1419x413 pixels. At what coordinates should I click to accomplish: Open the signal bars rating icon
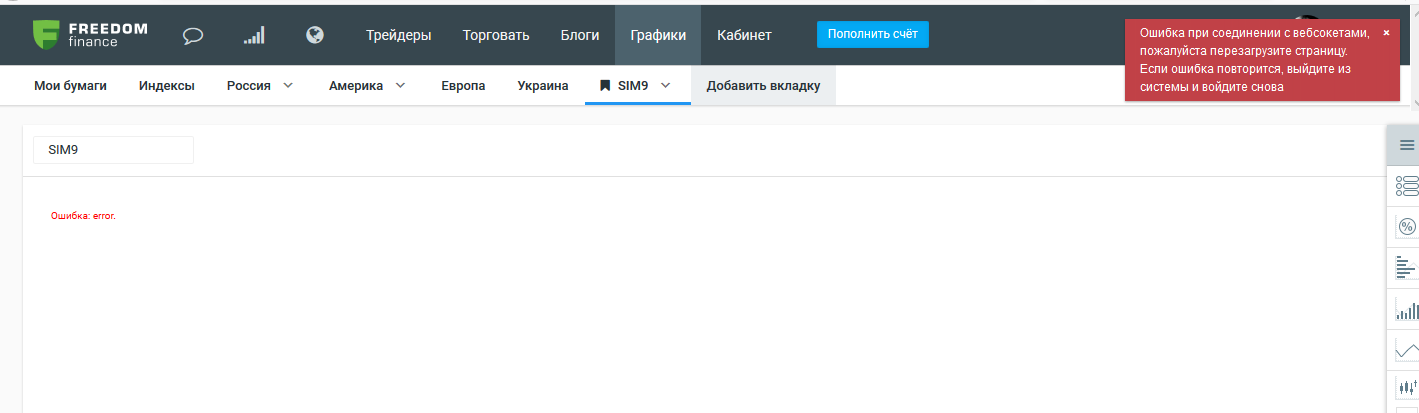click(254, 36)
